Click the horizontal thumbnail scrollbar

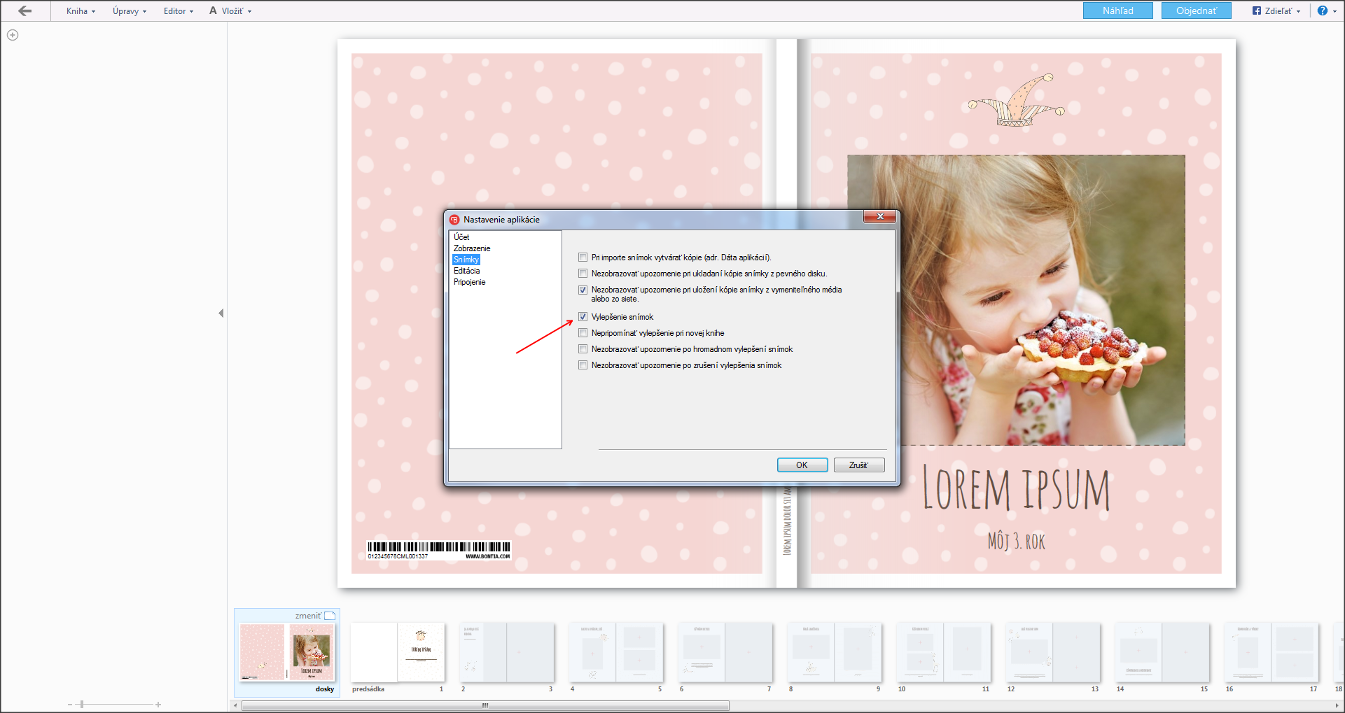coord(485,705)
